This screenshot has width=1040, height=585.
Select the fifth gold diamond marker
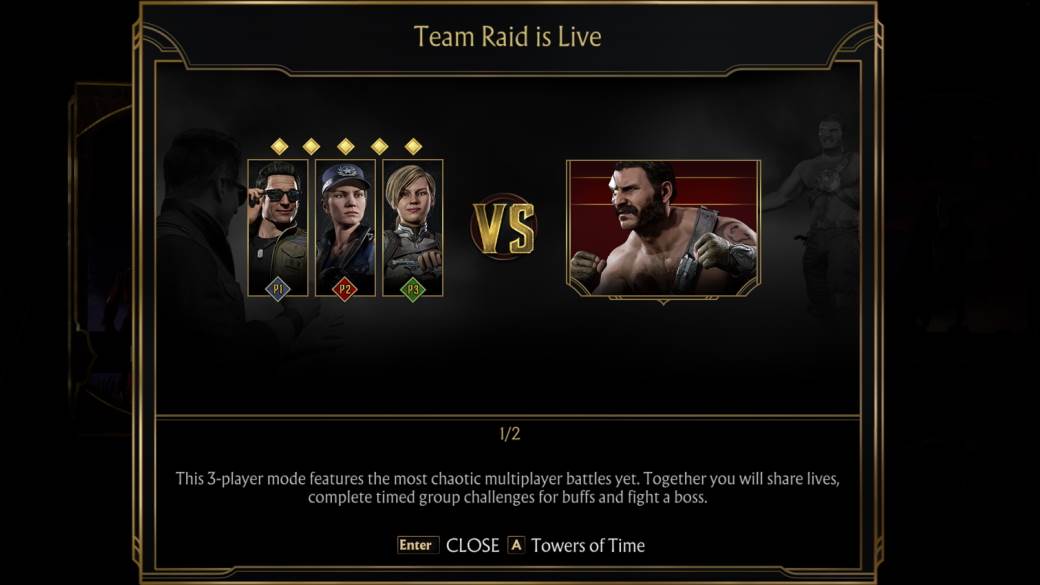click(413, 146)
